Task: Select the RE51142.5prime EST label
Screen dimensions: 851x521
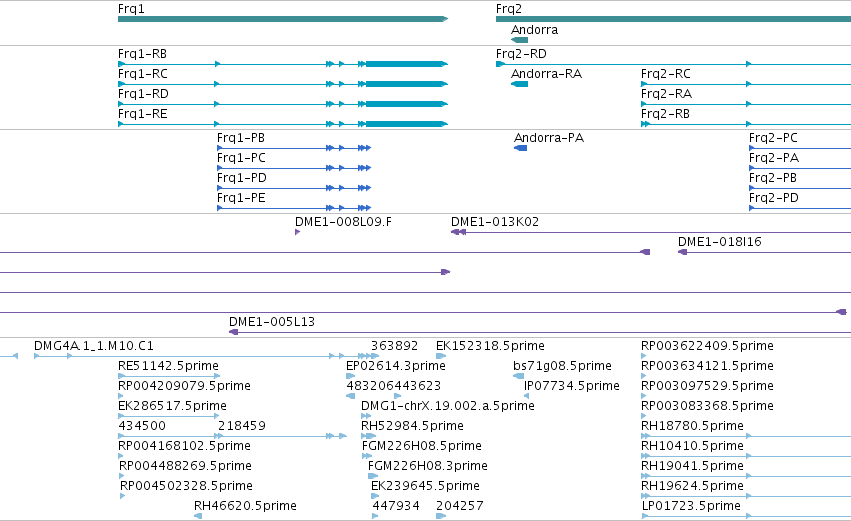Action: pyautogui.click(x=168, y=366)
